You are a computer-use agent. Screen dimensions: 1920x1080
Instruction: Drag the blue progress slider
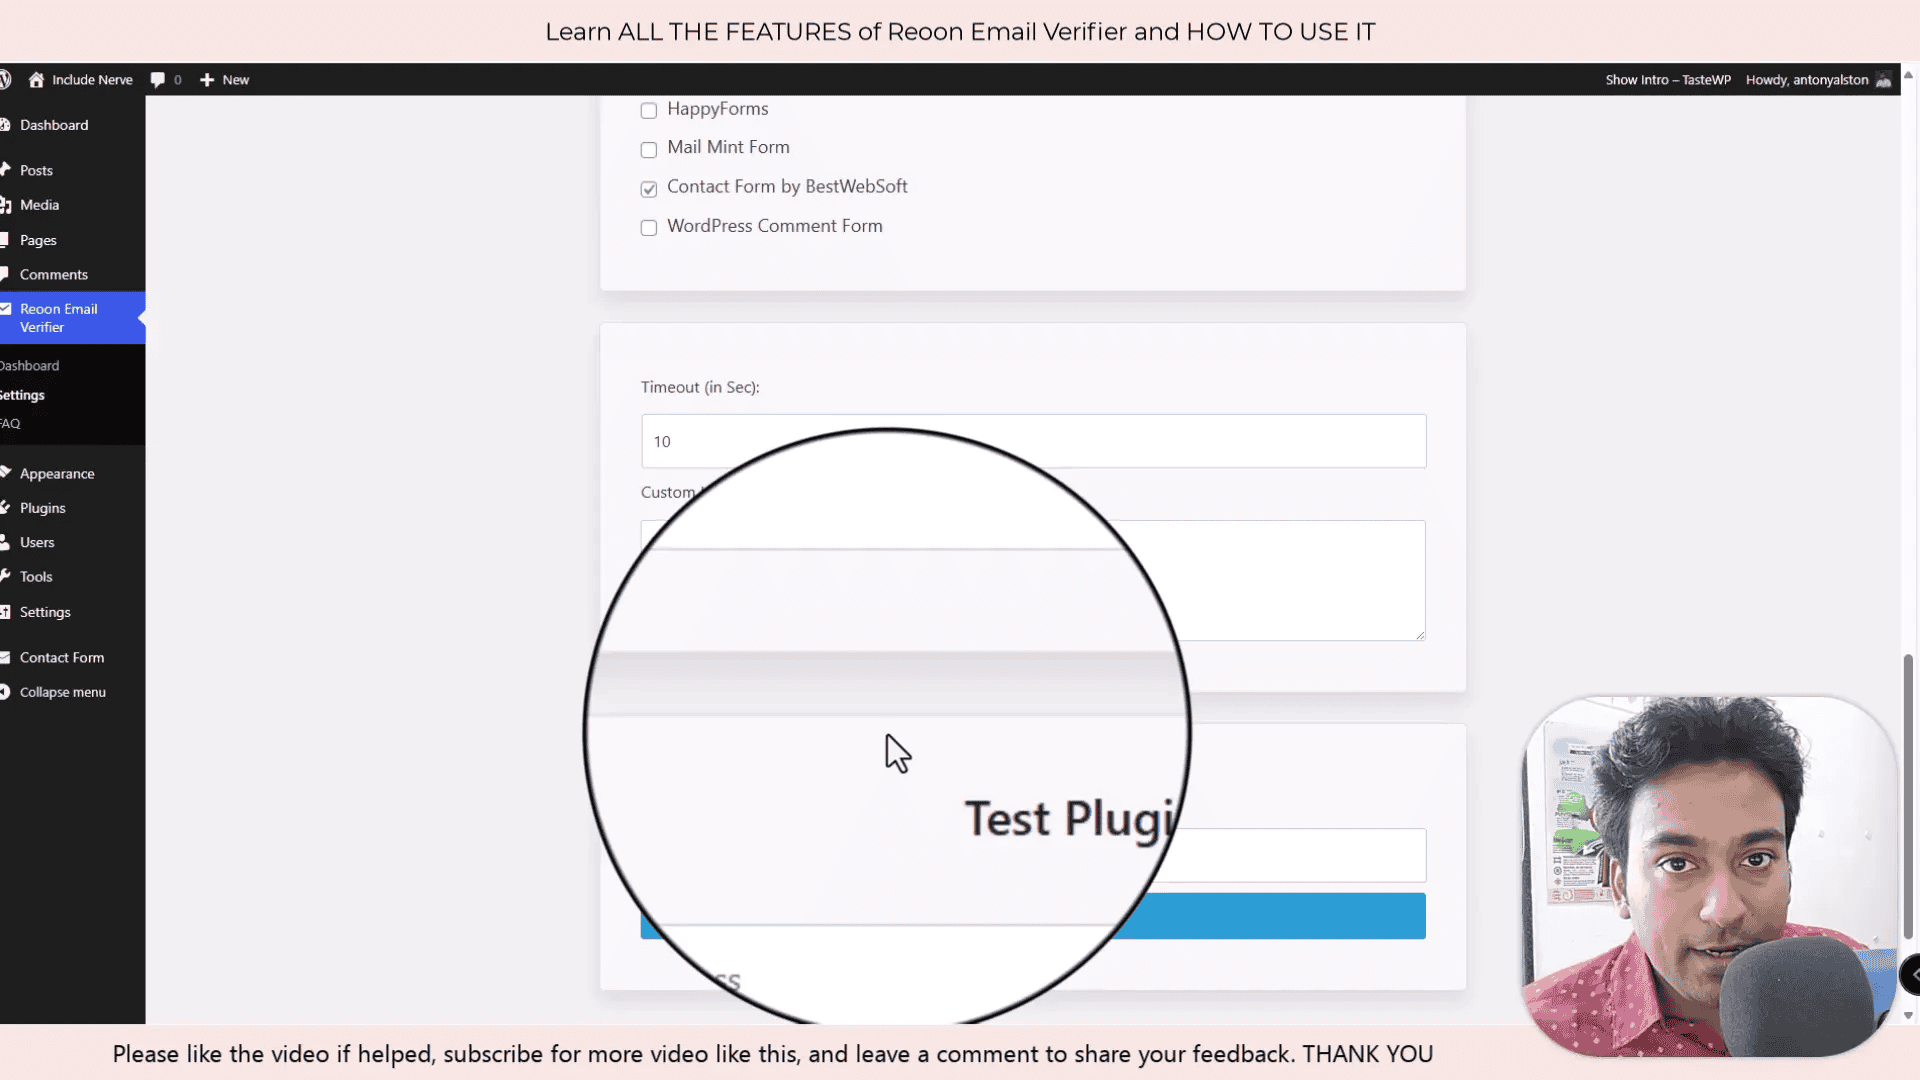tap(1033, 916)
